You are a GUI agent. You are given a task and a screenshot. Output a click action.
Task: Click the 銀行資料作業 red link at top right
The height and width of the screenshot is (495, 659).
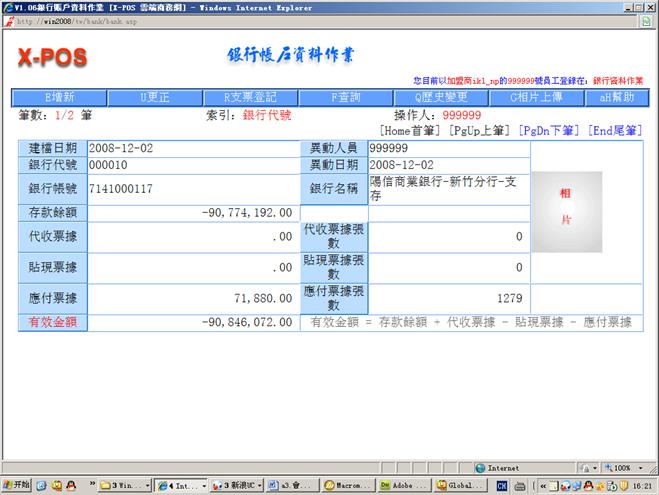pyautogui.click(x=617, y=79)
